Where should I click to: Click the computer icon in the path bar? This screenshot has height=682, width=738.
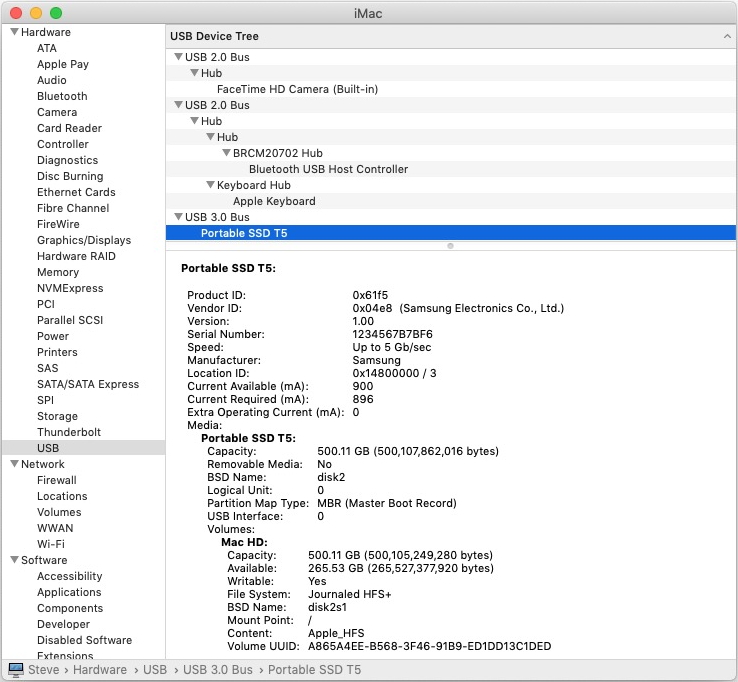pyautogui.click(x=15, y=670)
